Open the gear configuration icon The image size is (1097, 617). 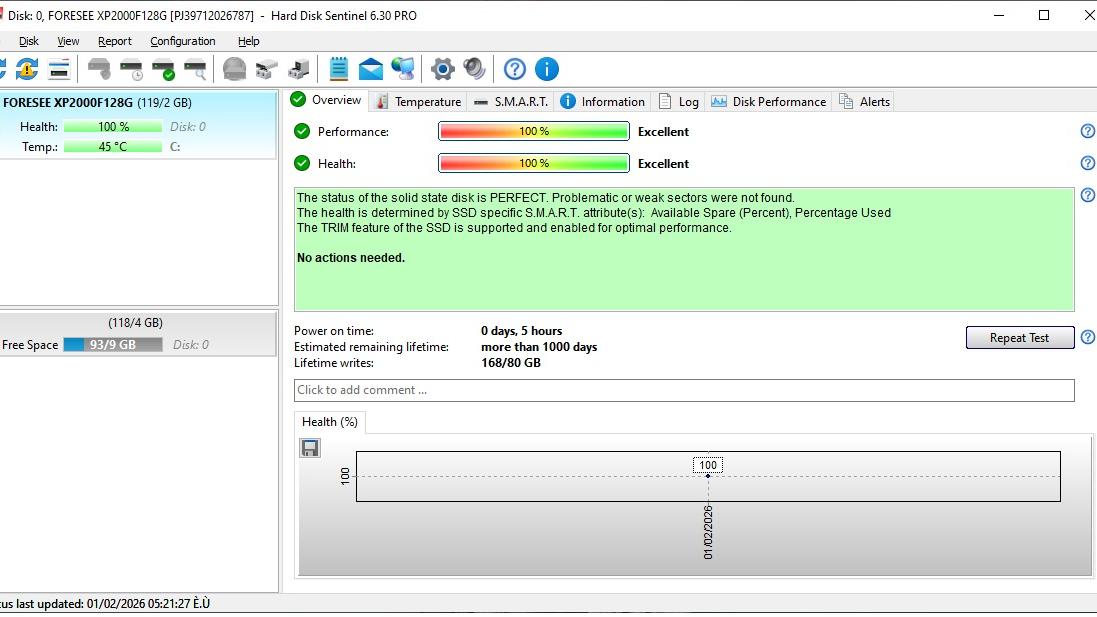(x=443, y=69)
